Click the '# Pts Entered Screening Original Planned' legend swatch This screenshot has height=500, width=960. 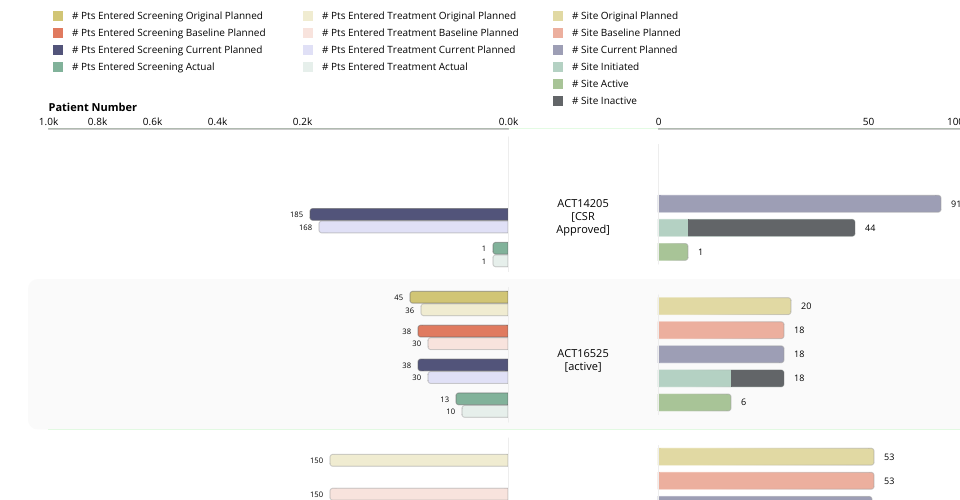(x=58, y=16)
